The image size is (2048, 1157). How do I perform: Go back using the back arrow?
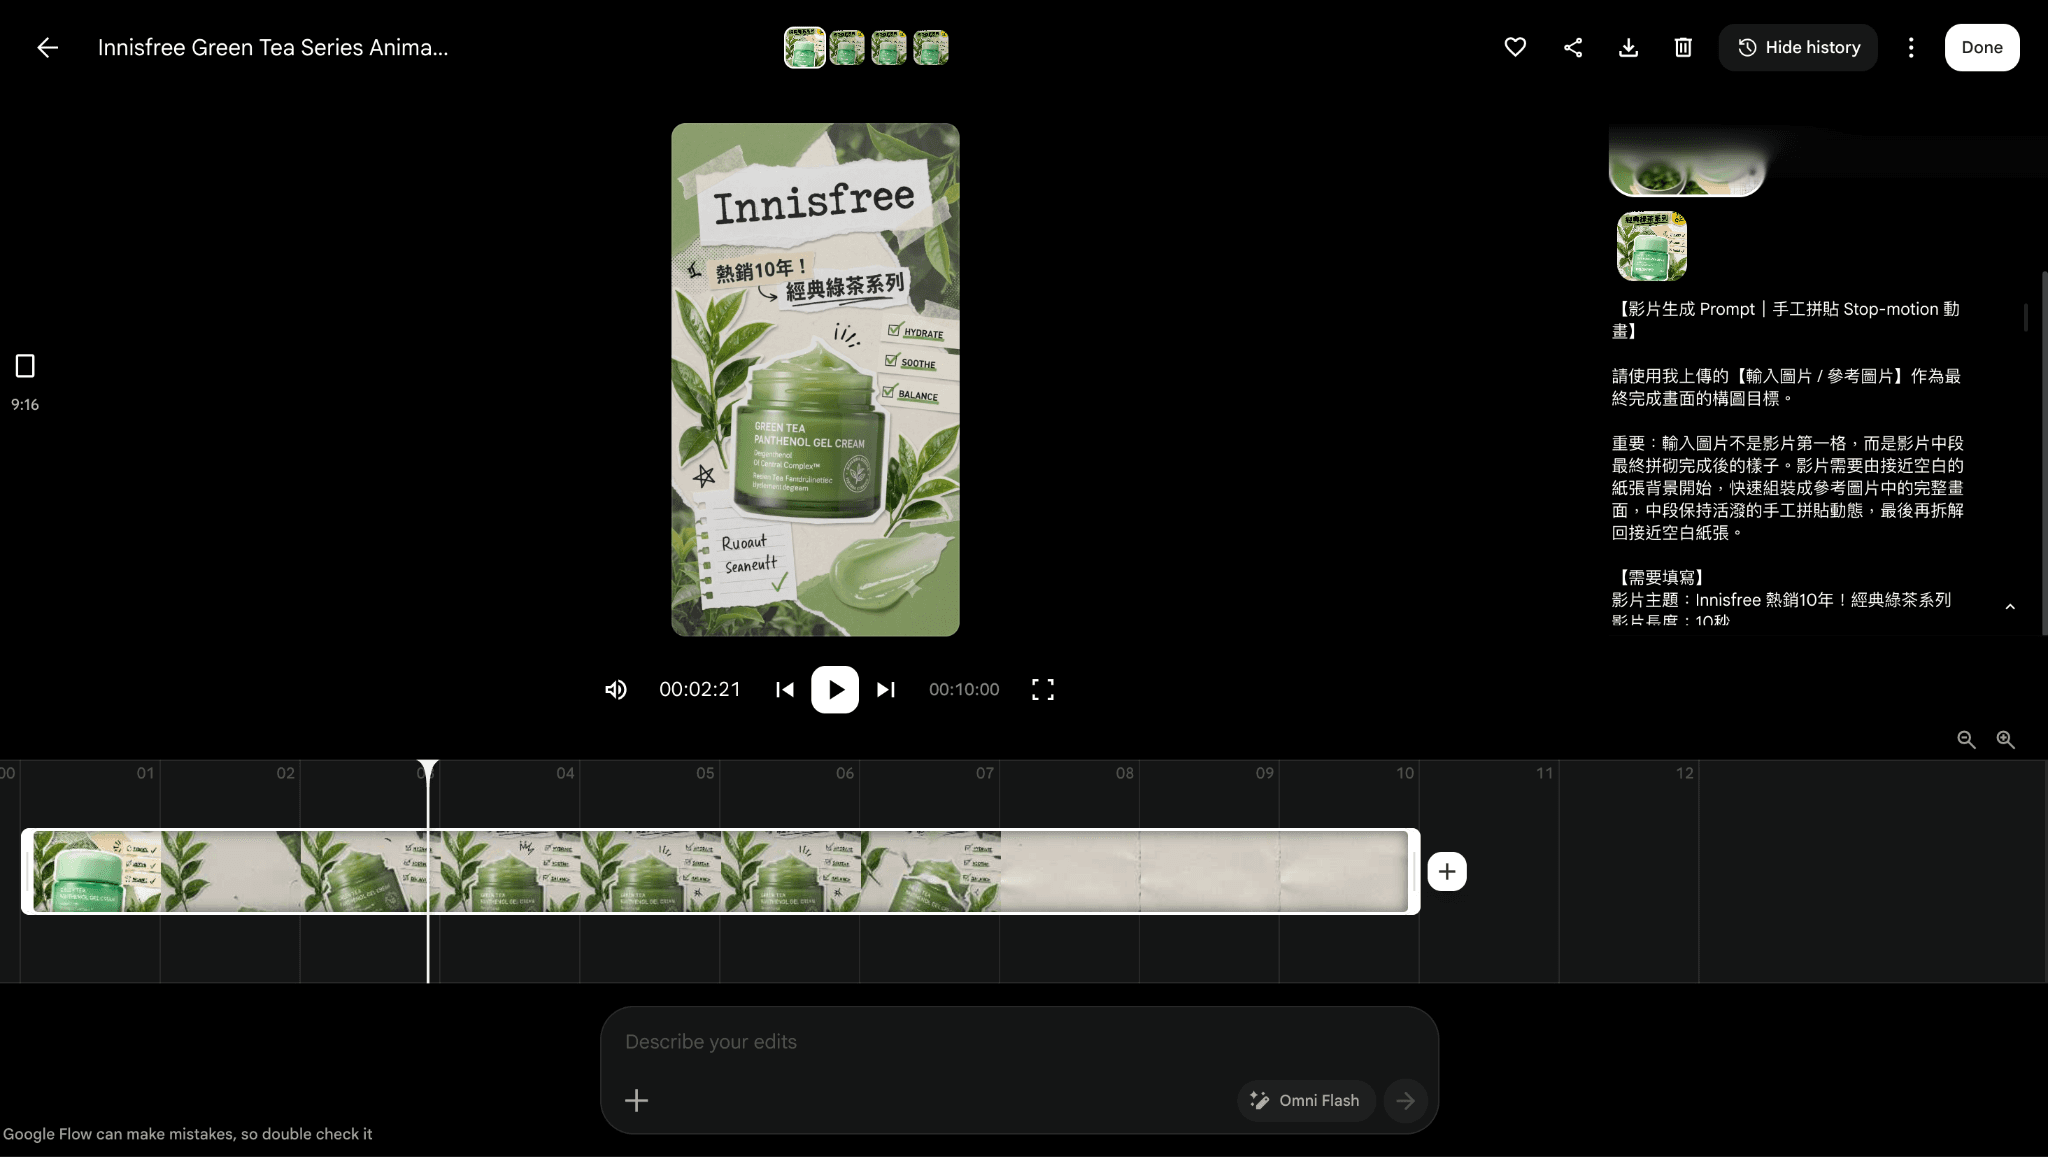(47, 47)
